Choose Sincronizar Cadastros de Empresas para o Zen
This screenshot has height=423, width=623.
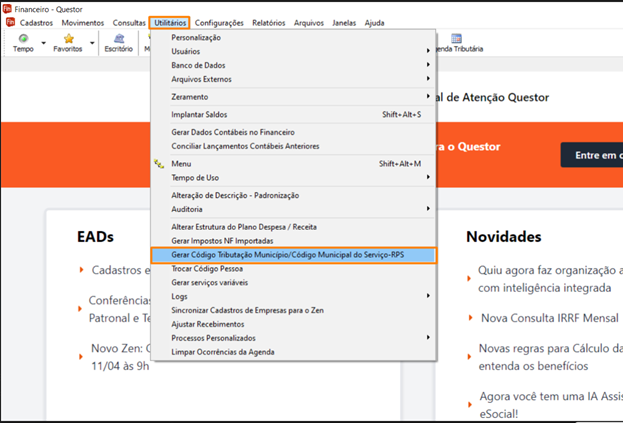click(x=293, y=310)
